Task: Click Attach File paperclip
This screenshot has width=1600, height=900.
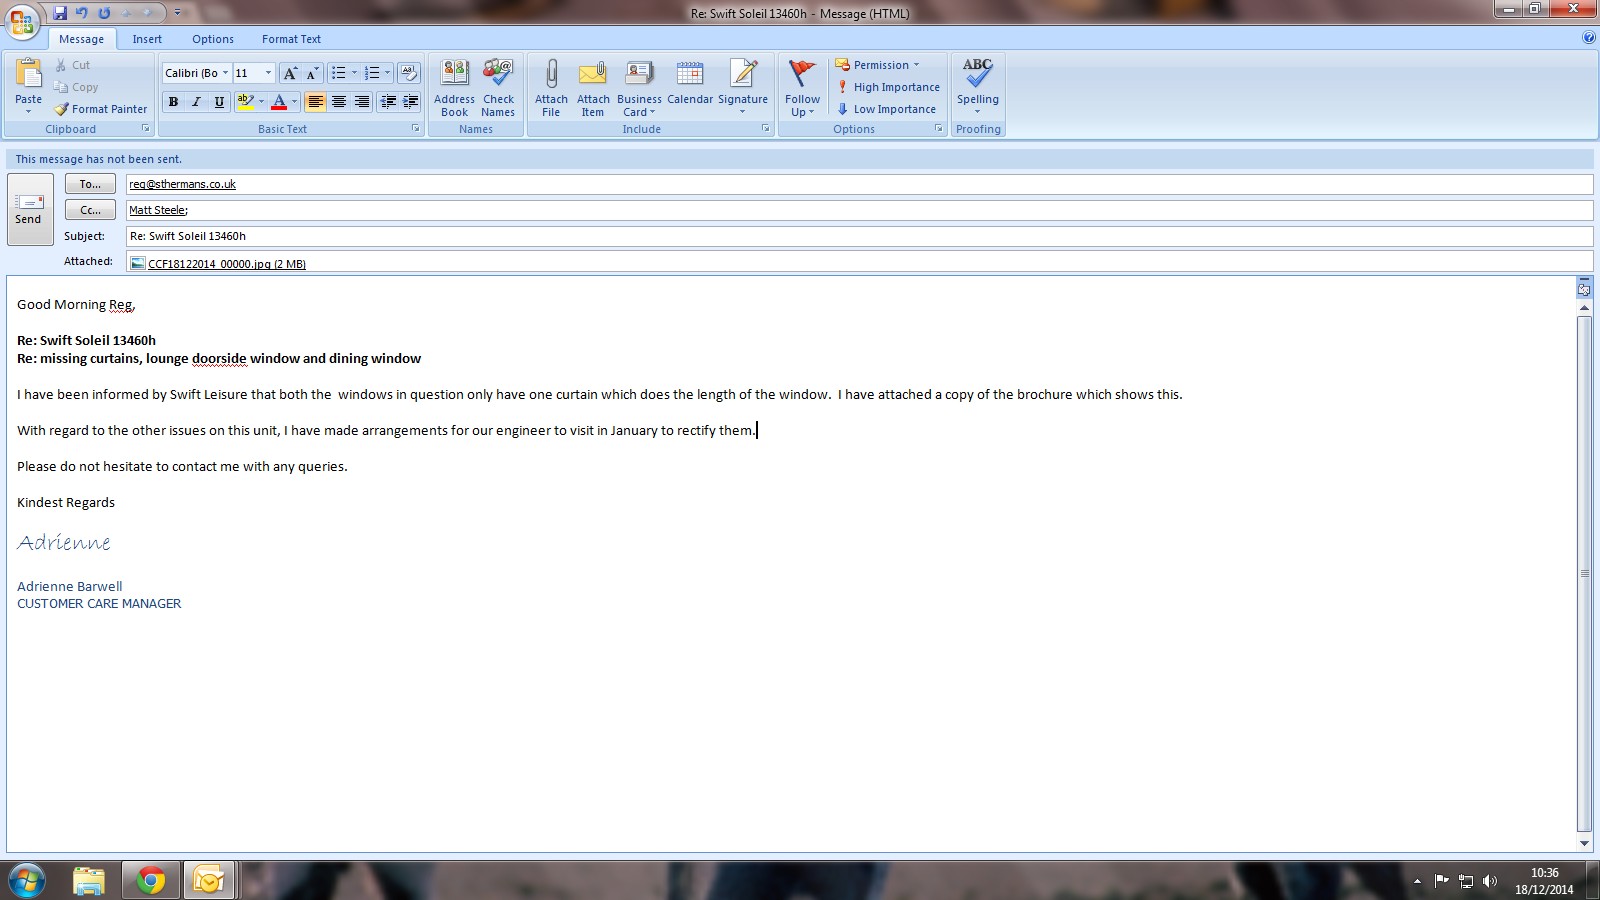Action: click(x=551, y=88)
